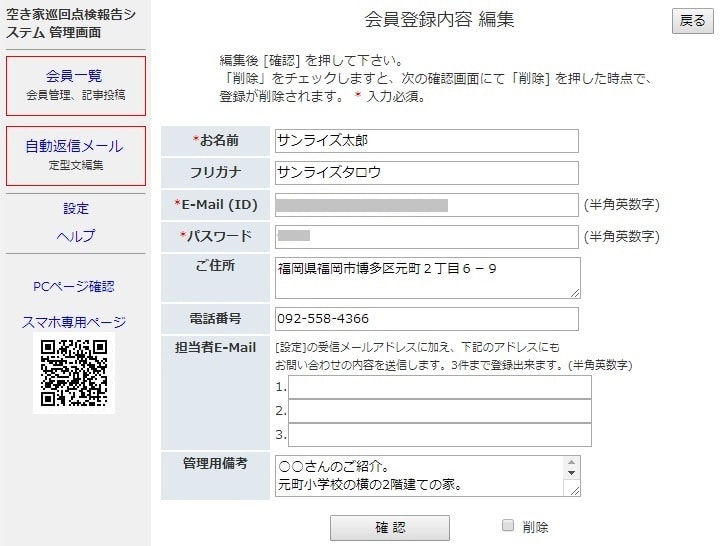Open the 設定 settings link
Viewport: 726px width, 546px height.
76,209
